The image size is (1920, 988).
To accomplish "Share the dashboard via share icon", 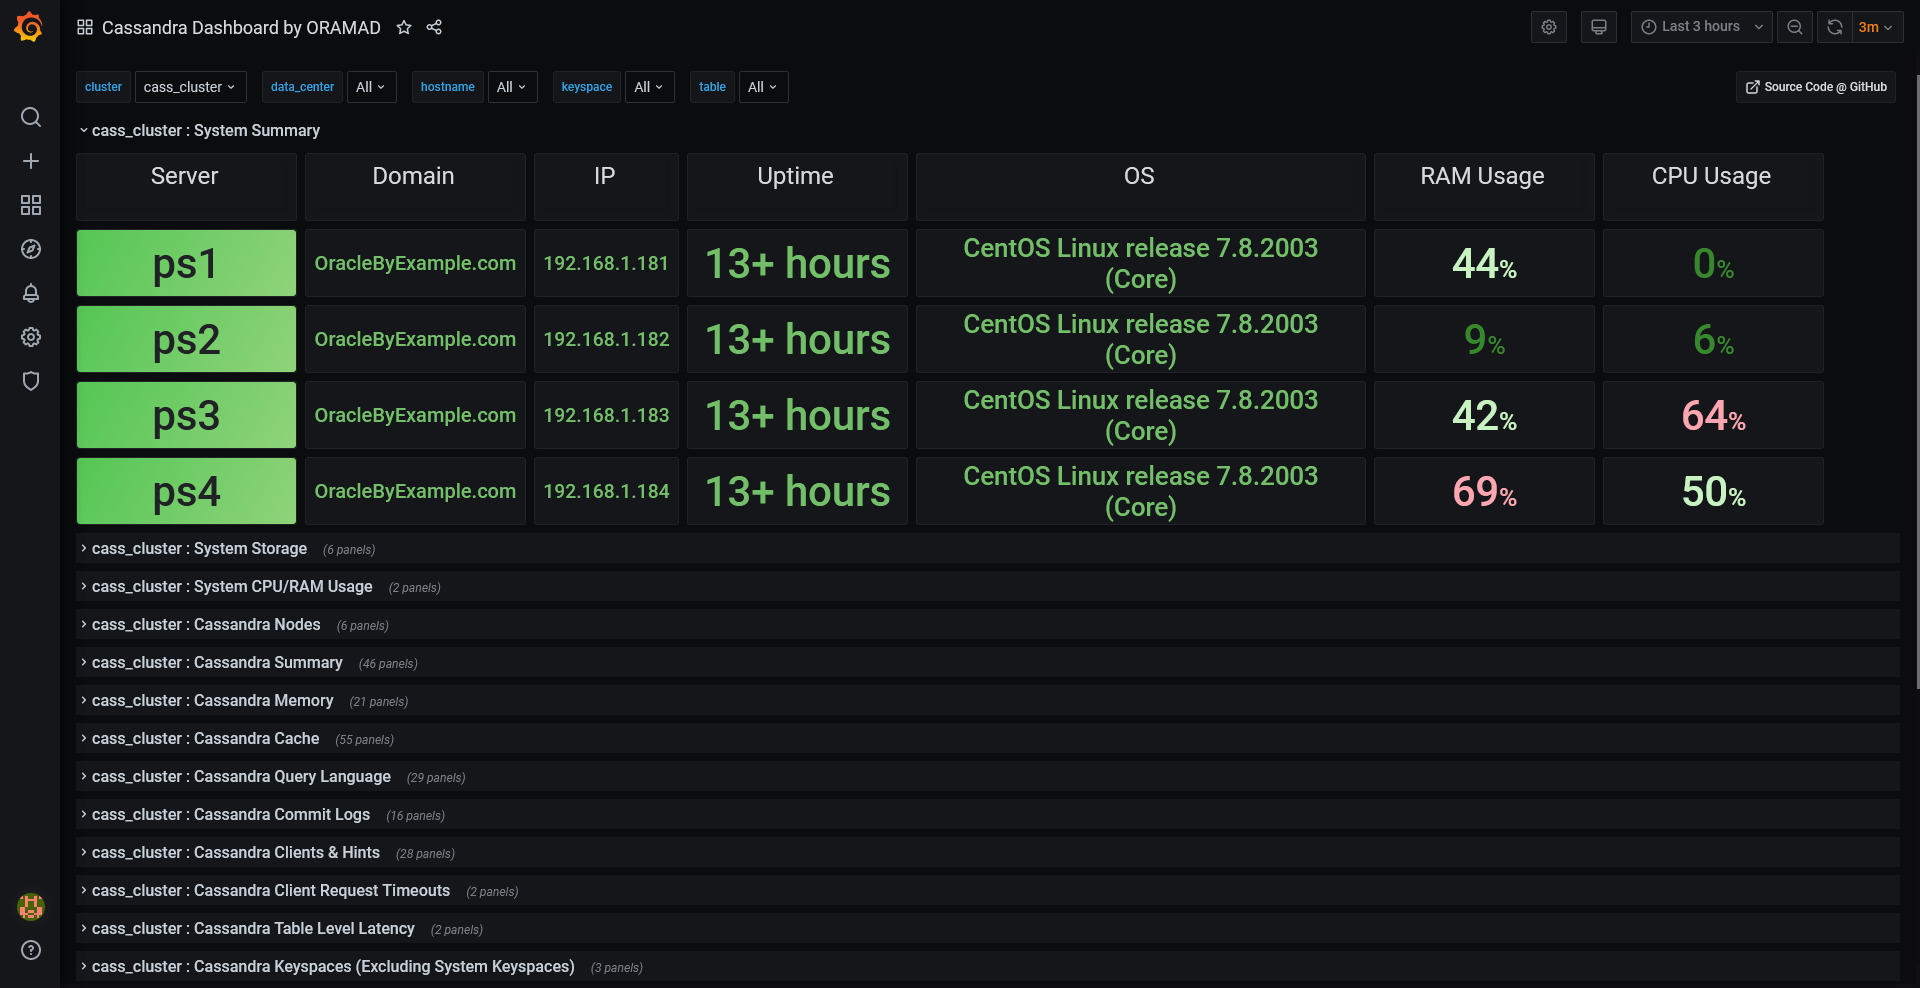I will click(x=434, y=27).
